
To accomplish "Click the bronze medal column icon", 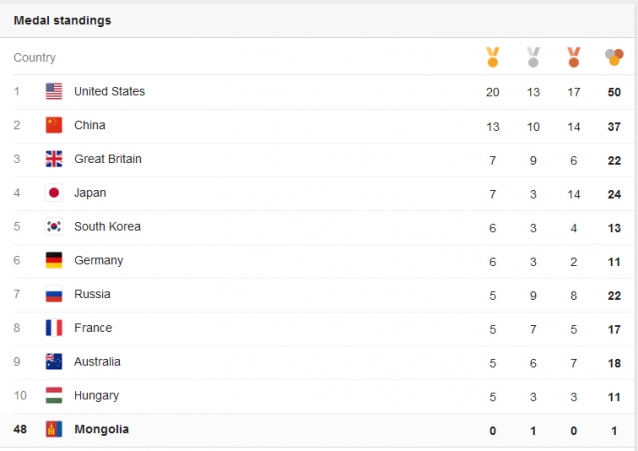I will [x=574, y=57].
